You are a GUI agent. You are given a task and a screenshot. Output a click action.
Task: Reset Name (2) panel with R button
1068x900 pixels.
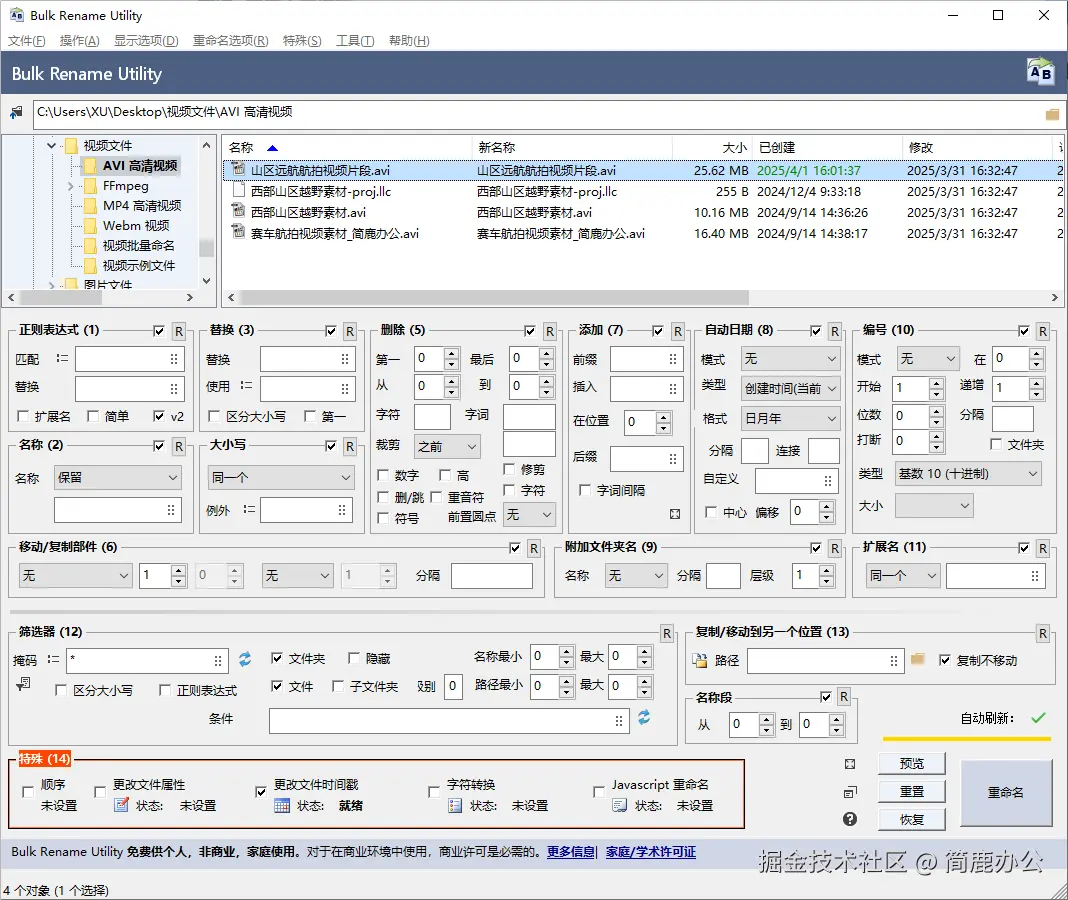click(x=178, y=446)
